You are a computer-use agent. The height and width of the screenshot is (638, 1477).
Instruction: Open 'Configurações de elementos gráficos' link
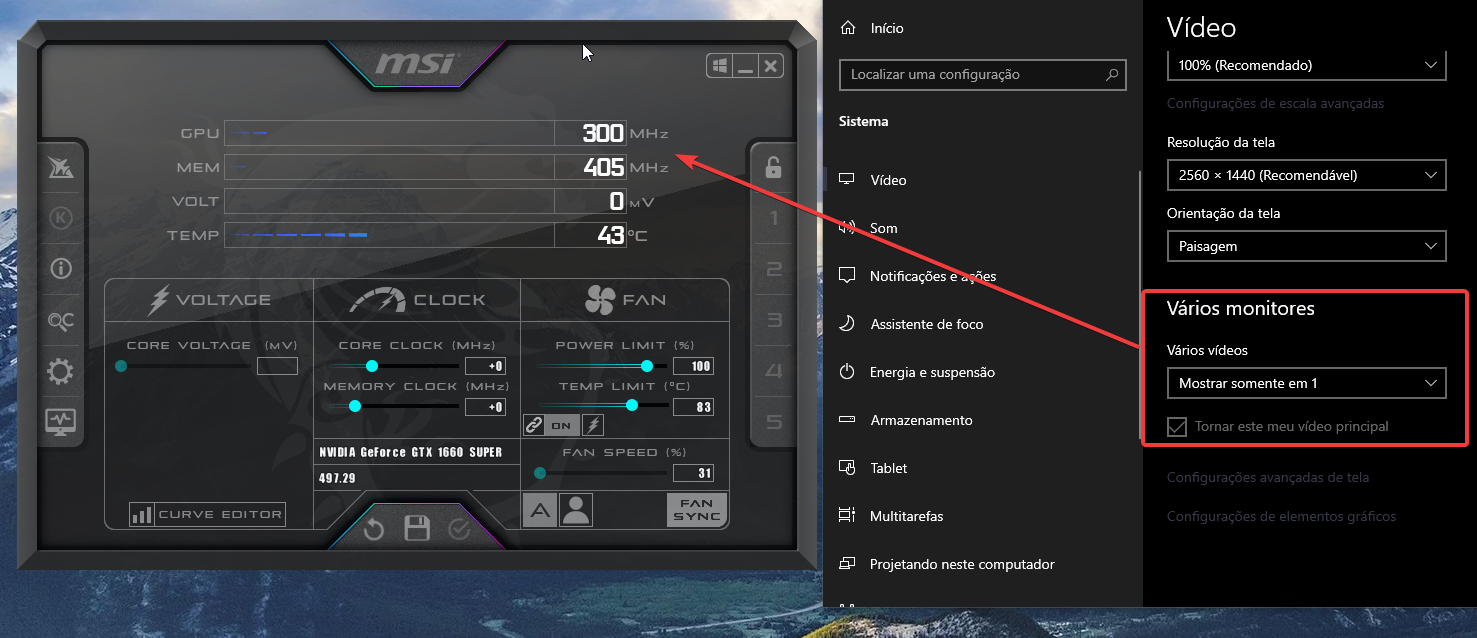click(1281, 516)
